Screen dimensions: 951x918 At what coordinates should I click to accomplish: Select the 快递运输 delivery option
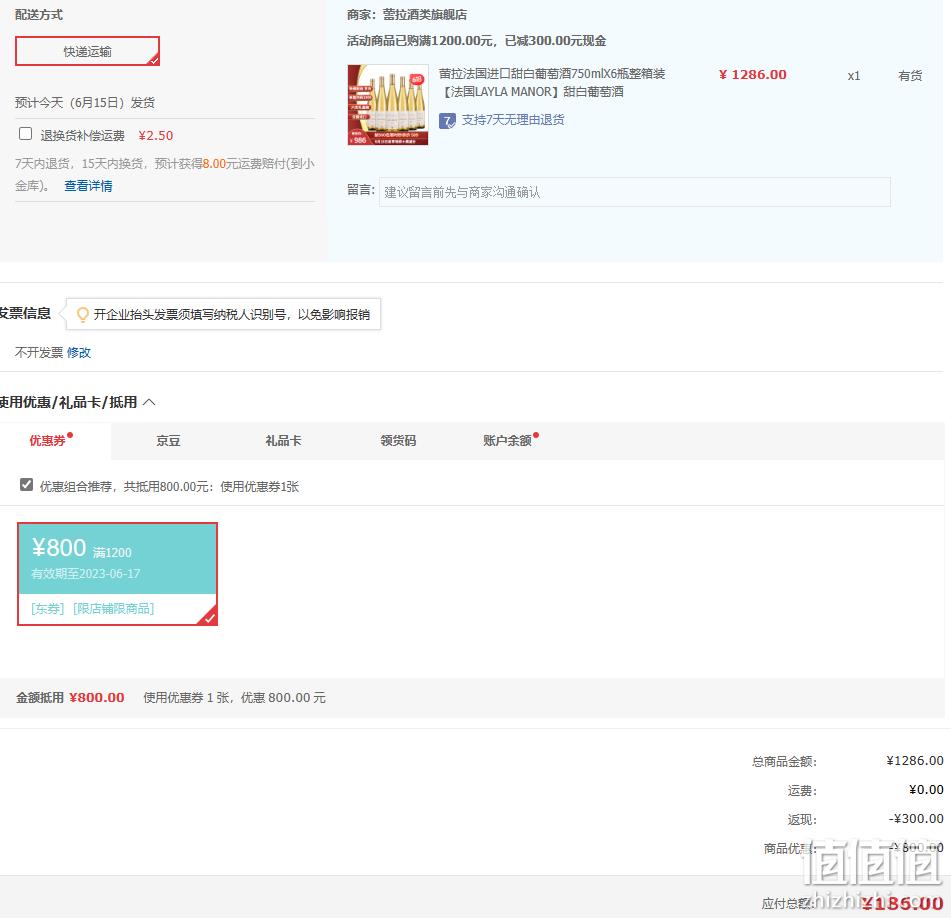[87, 51]
